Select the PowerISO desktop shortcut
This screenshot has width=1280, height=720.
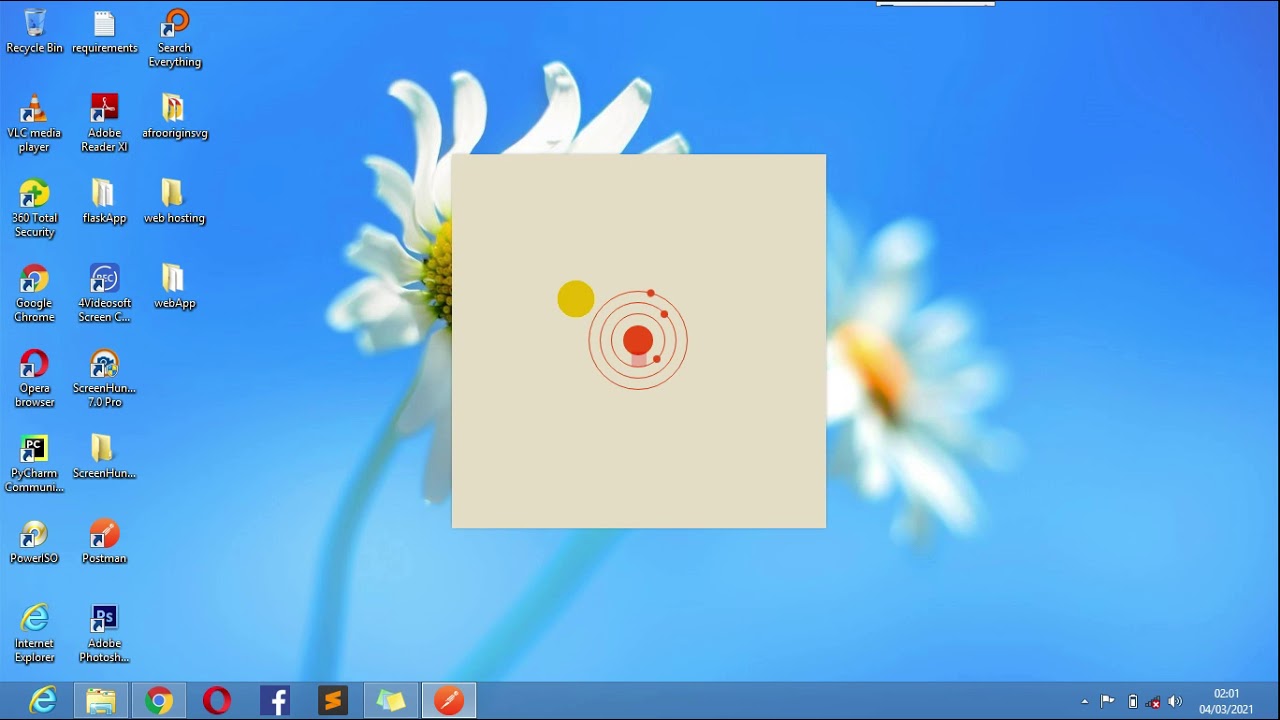pyautogui.click(x=34, y=541)
